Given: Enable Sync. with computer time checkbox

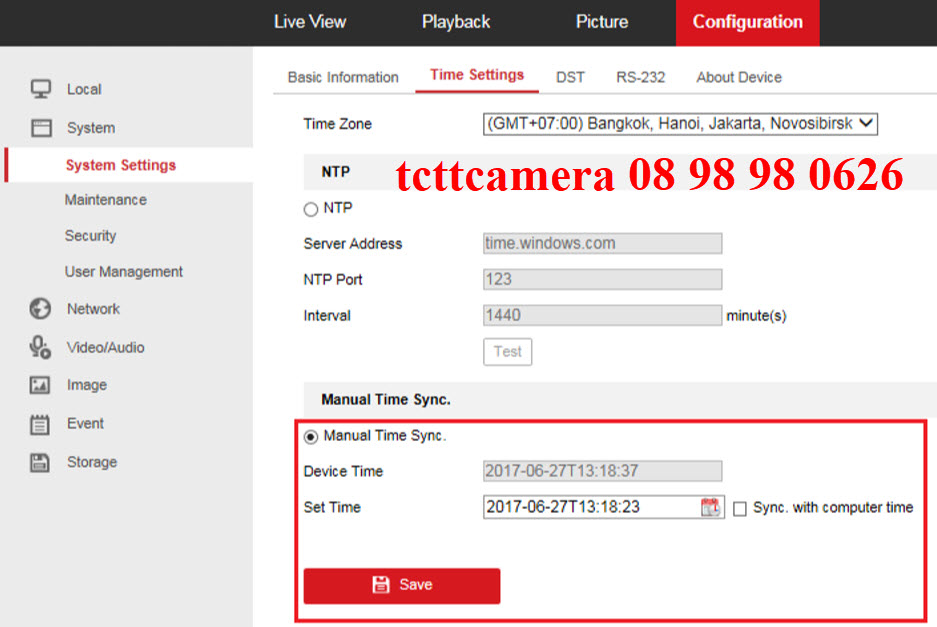Looking at the screenshot, I should click(x=740, y=508).
